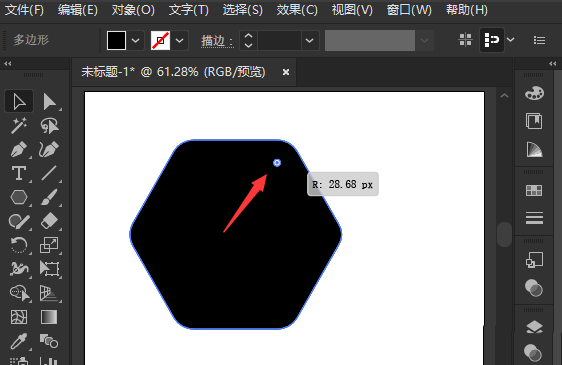Expand the right panel dock double arrows

553,64
